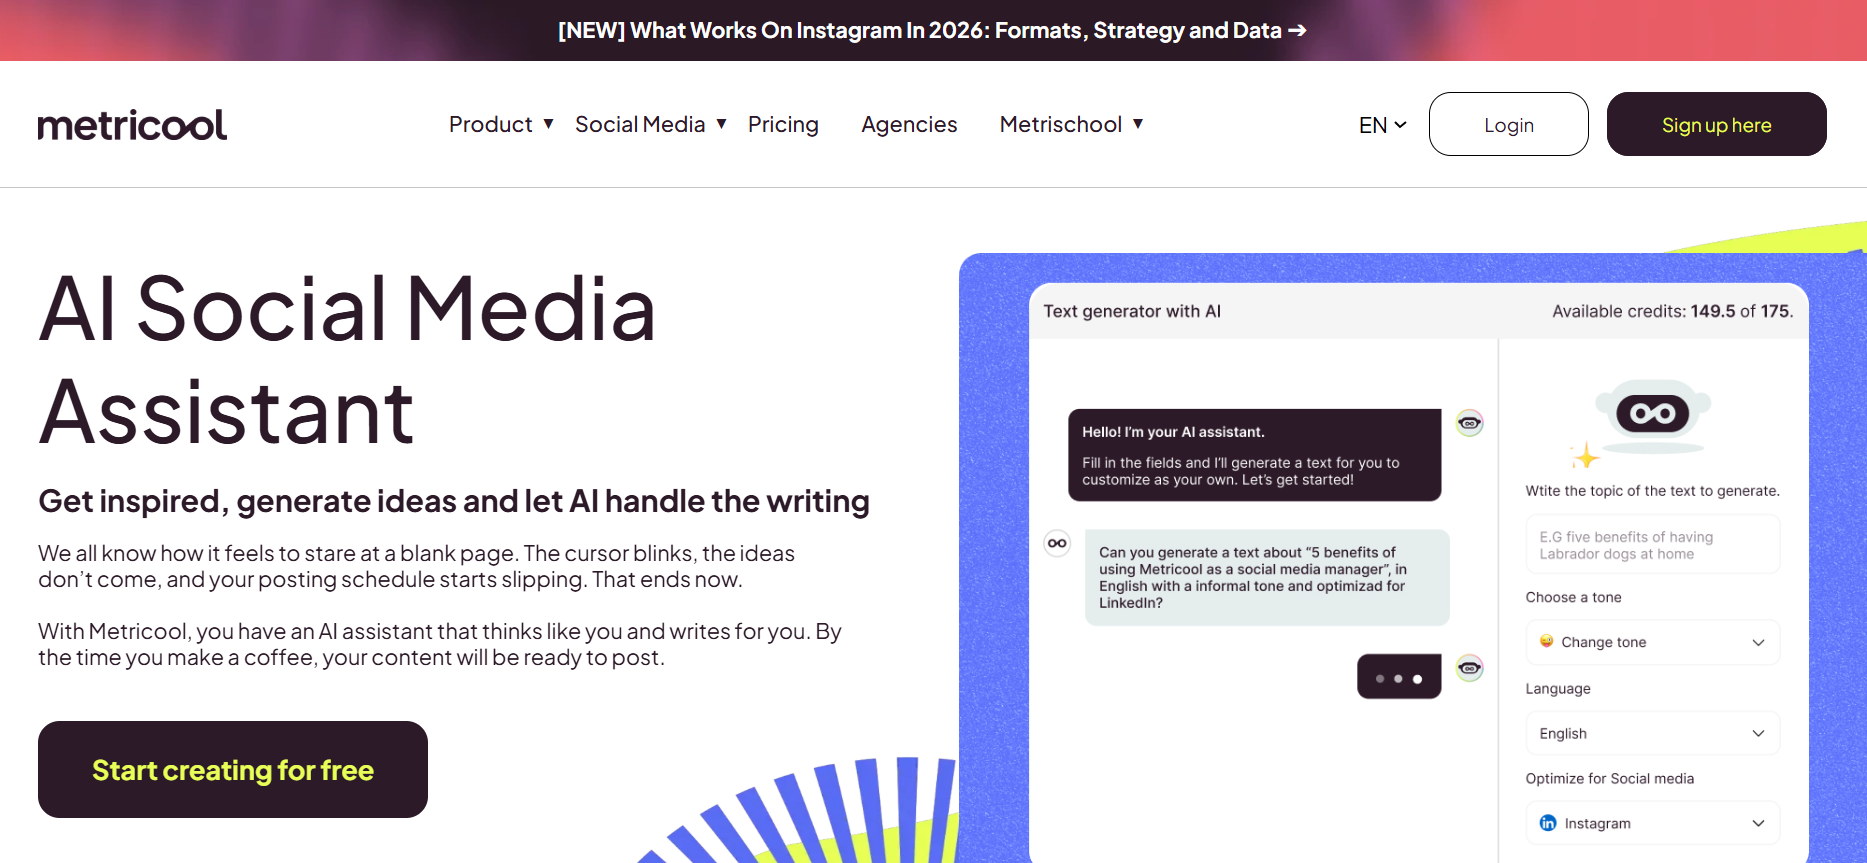
Task: Go to the Pricing page
Action: tap(783, 124)
